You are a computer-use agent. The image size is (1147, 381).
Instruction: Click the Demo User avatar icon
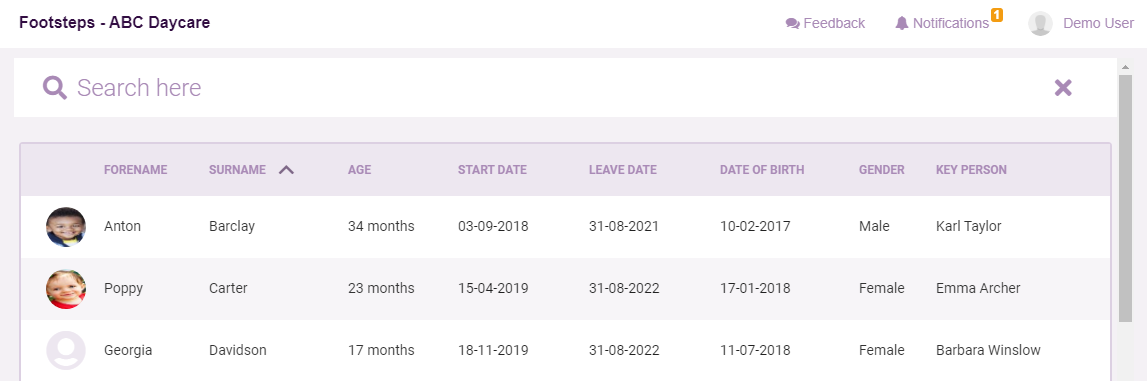[x=1040, y=23]
